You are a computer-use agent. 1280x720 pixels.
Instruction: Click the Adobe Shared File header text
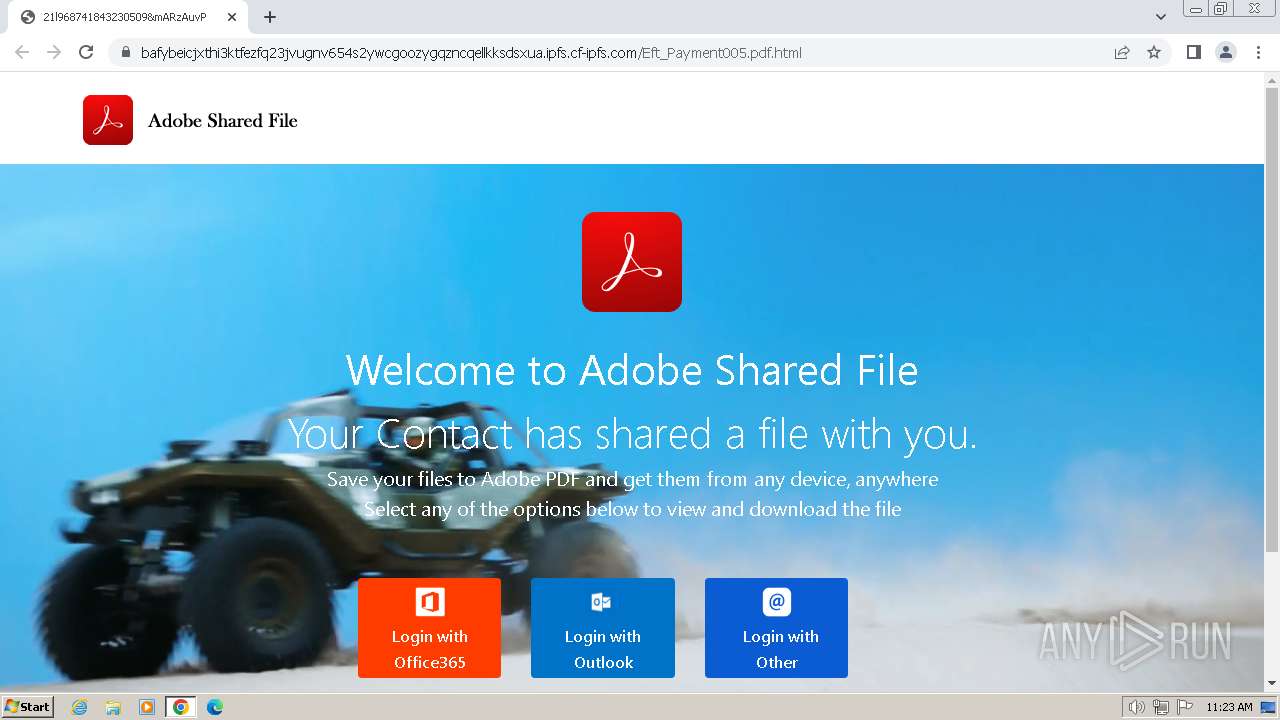(223, 121)
